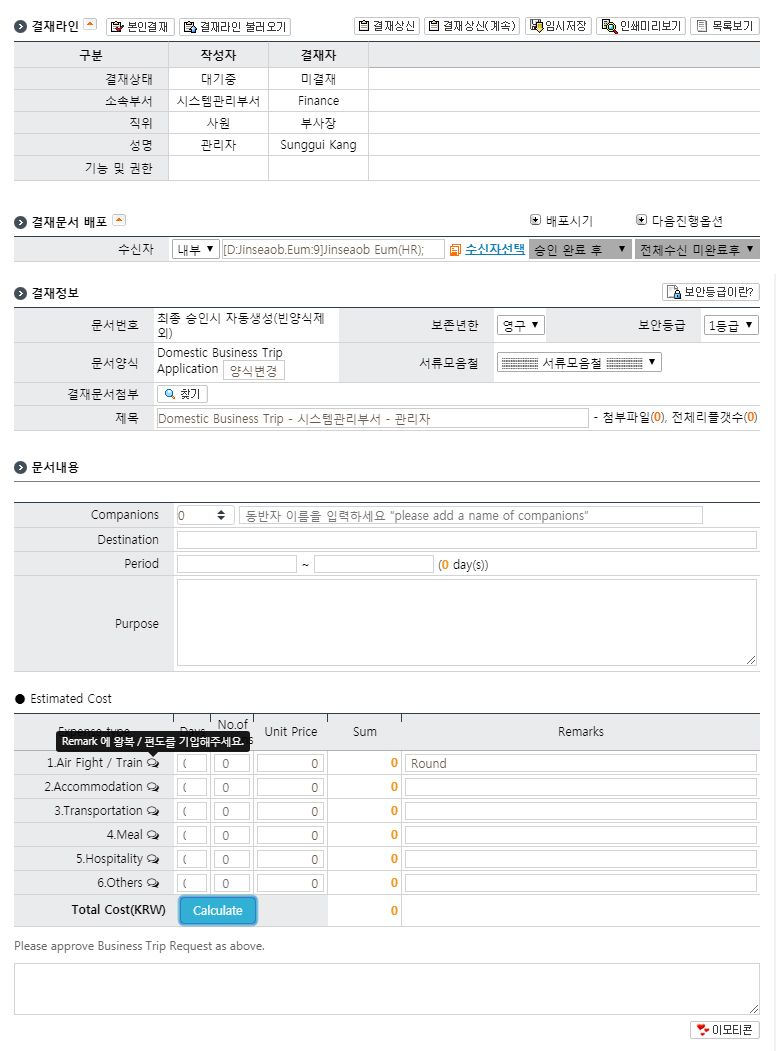Click the 전체리플갯수(0) reply count text
The image size is (776, 1051).
point(714,418)
